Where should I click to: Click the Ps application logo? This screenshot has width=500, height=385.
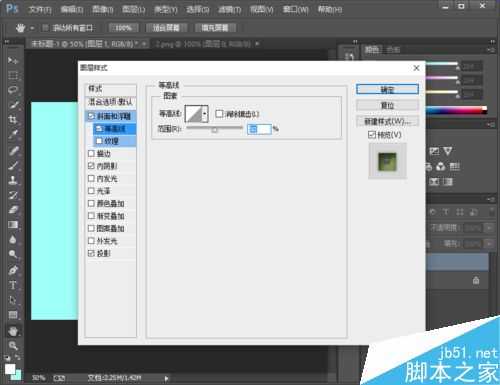click(x=12, y=8)
